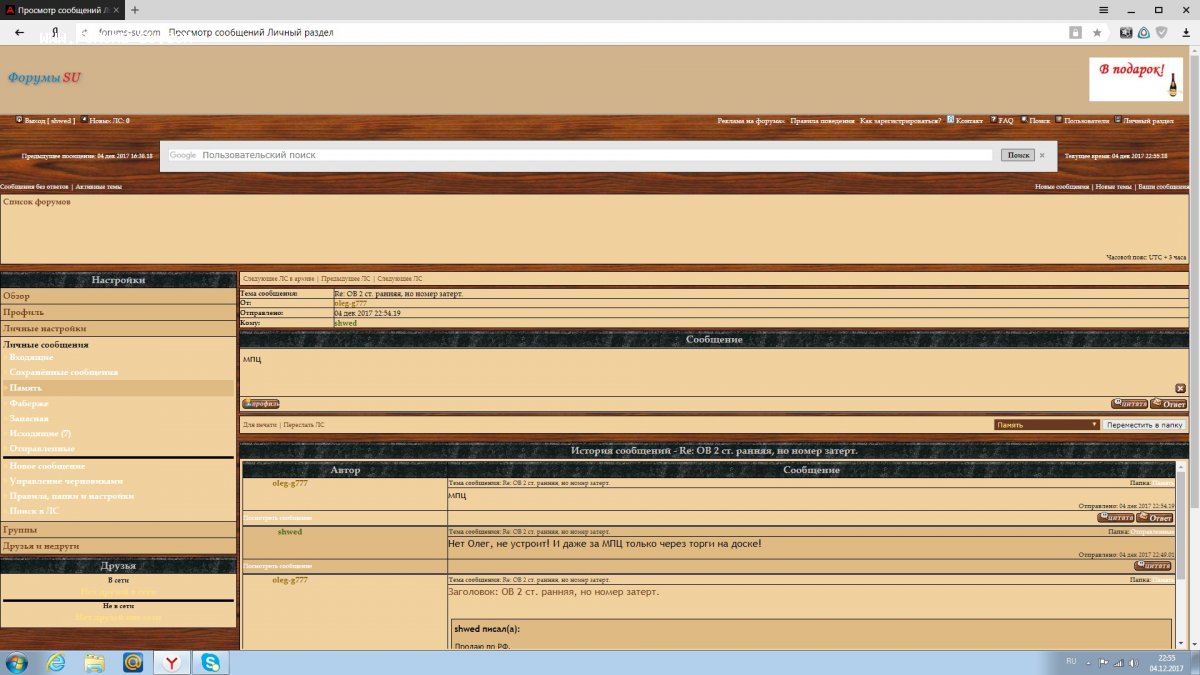Click the Переместить в папку button

tap(1144, 425)
